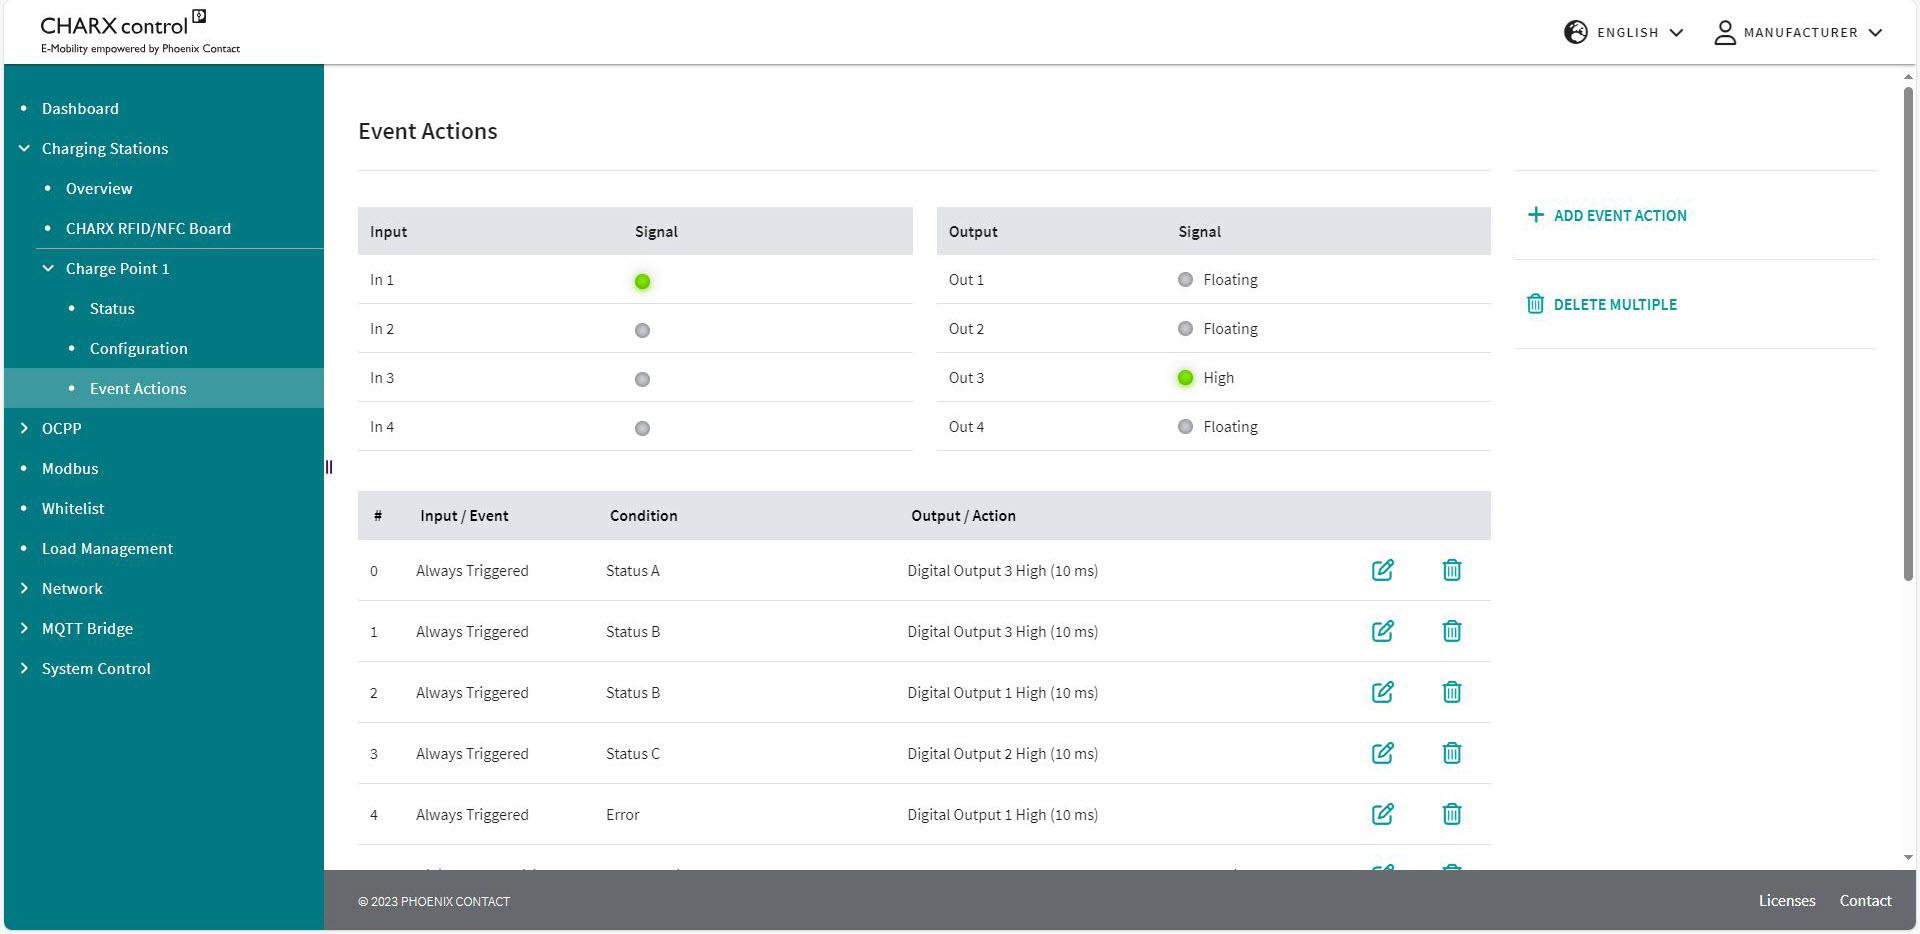Click the Out 4 Floating indicator dot
The height and width of the screenshot is (934, 1920).
pyautogui.click(x=1185, y=427)
